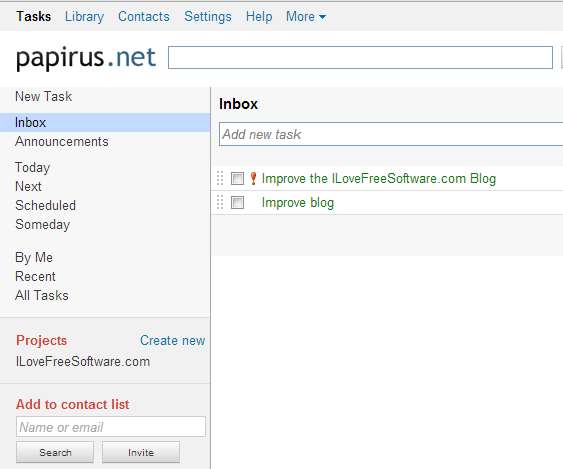Click New Task in the sidebar
Viewport: 563px width, 469px height.
pos(43,96)
